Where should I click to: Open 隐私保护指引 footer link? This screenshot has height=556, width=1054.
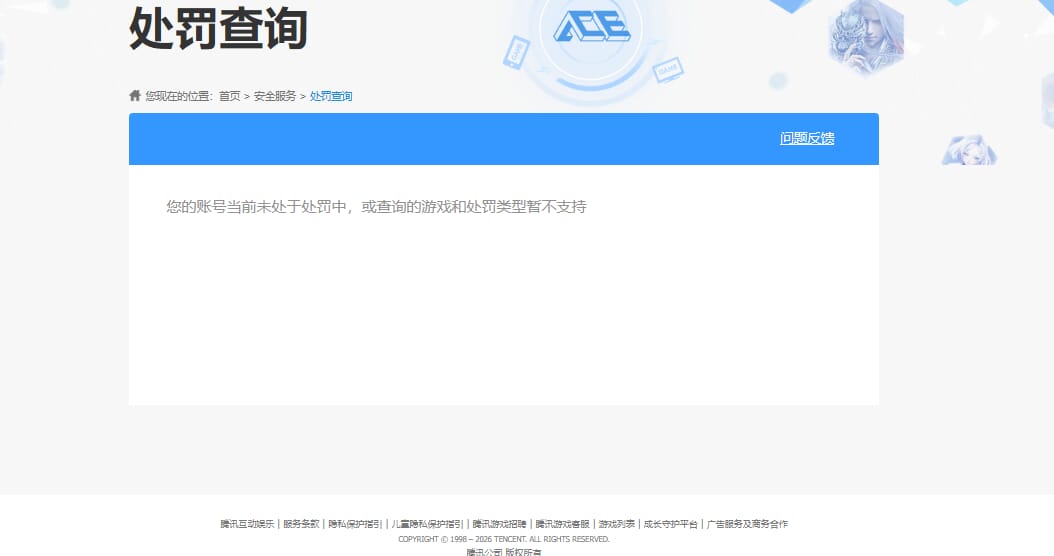pyautogui.click(x=355, y=524)
